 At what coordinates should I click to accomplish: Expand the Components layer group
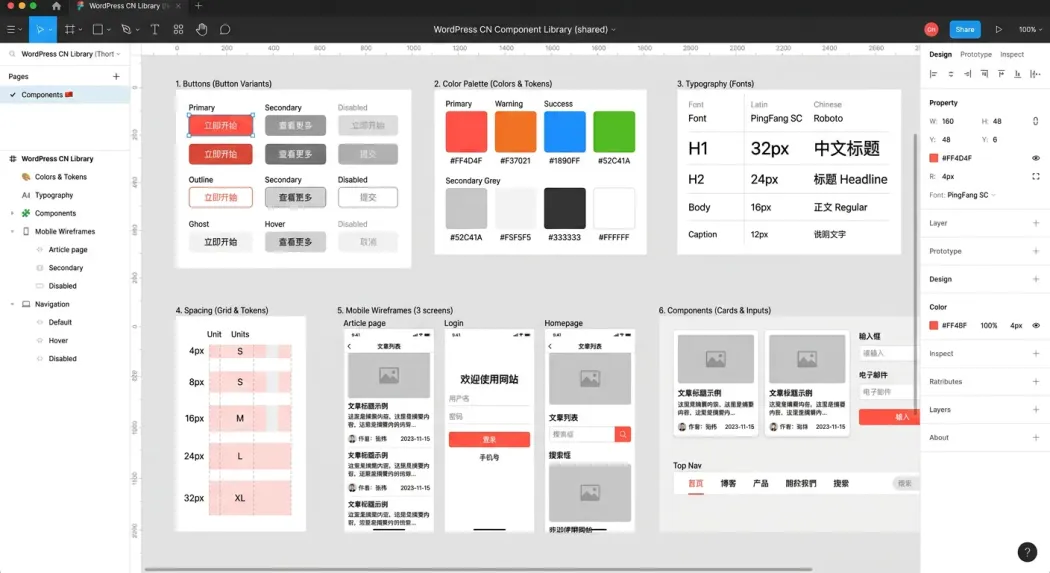point(12,214)
